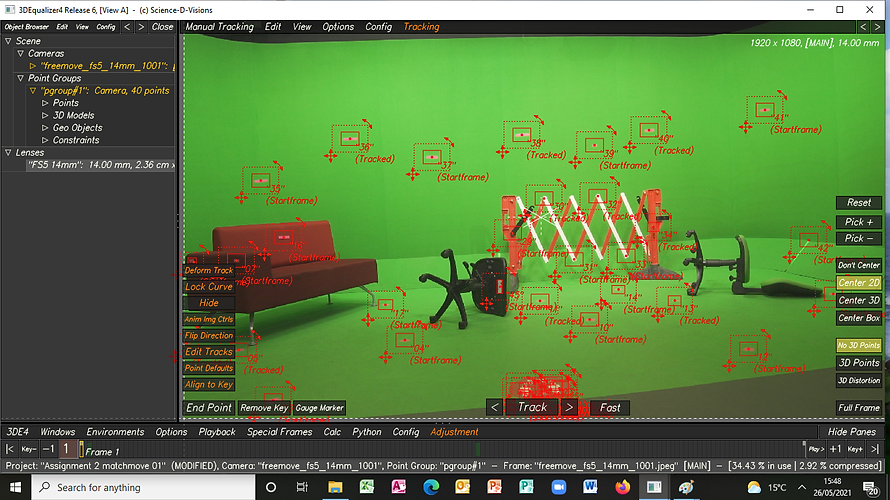Open PowerPoint from the taskbar
The width and height of the screenshot is (890, 500).
(494, 487)
